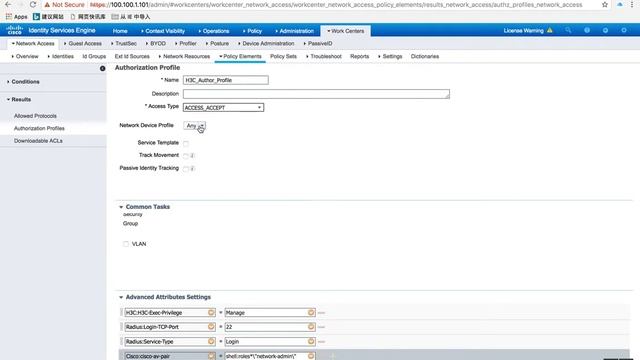Open attribute picker for Radius:Service-Type
640x360 pixels.
pyautogui.click(x=211, y=341)
